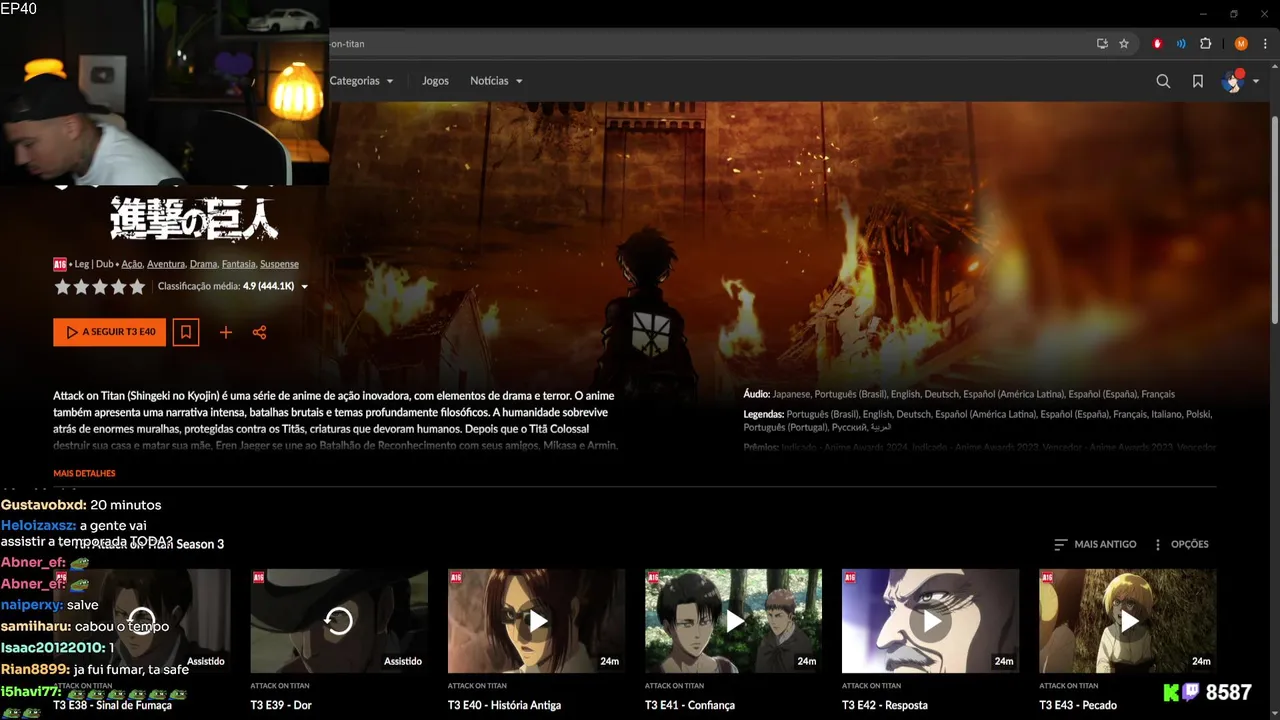Click the install app icon in address bar
1280x720 pixels.
(x=1102, y=44)
